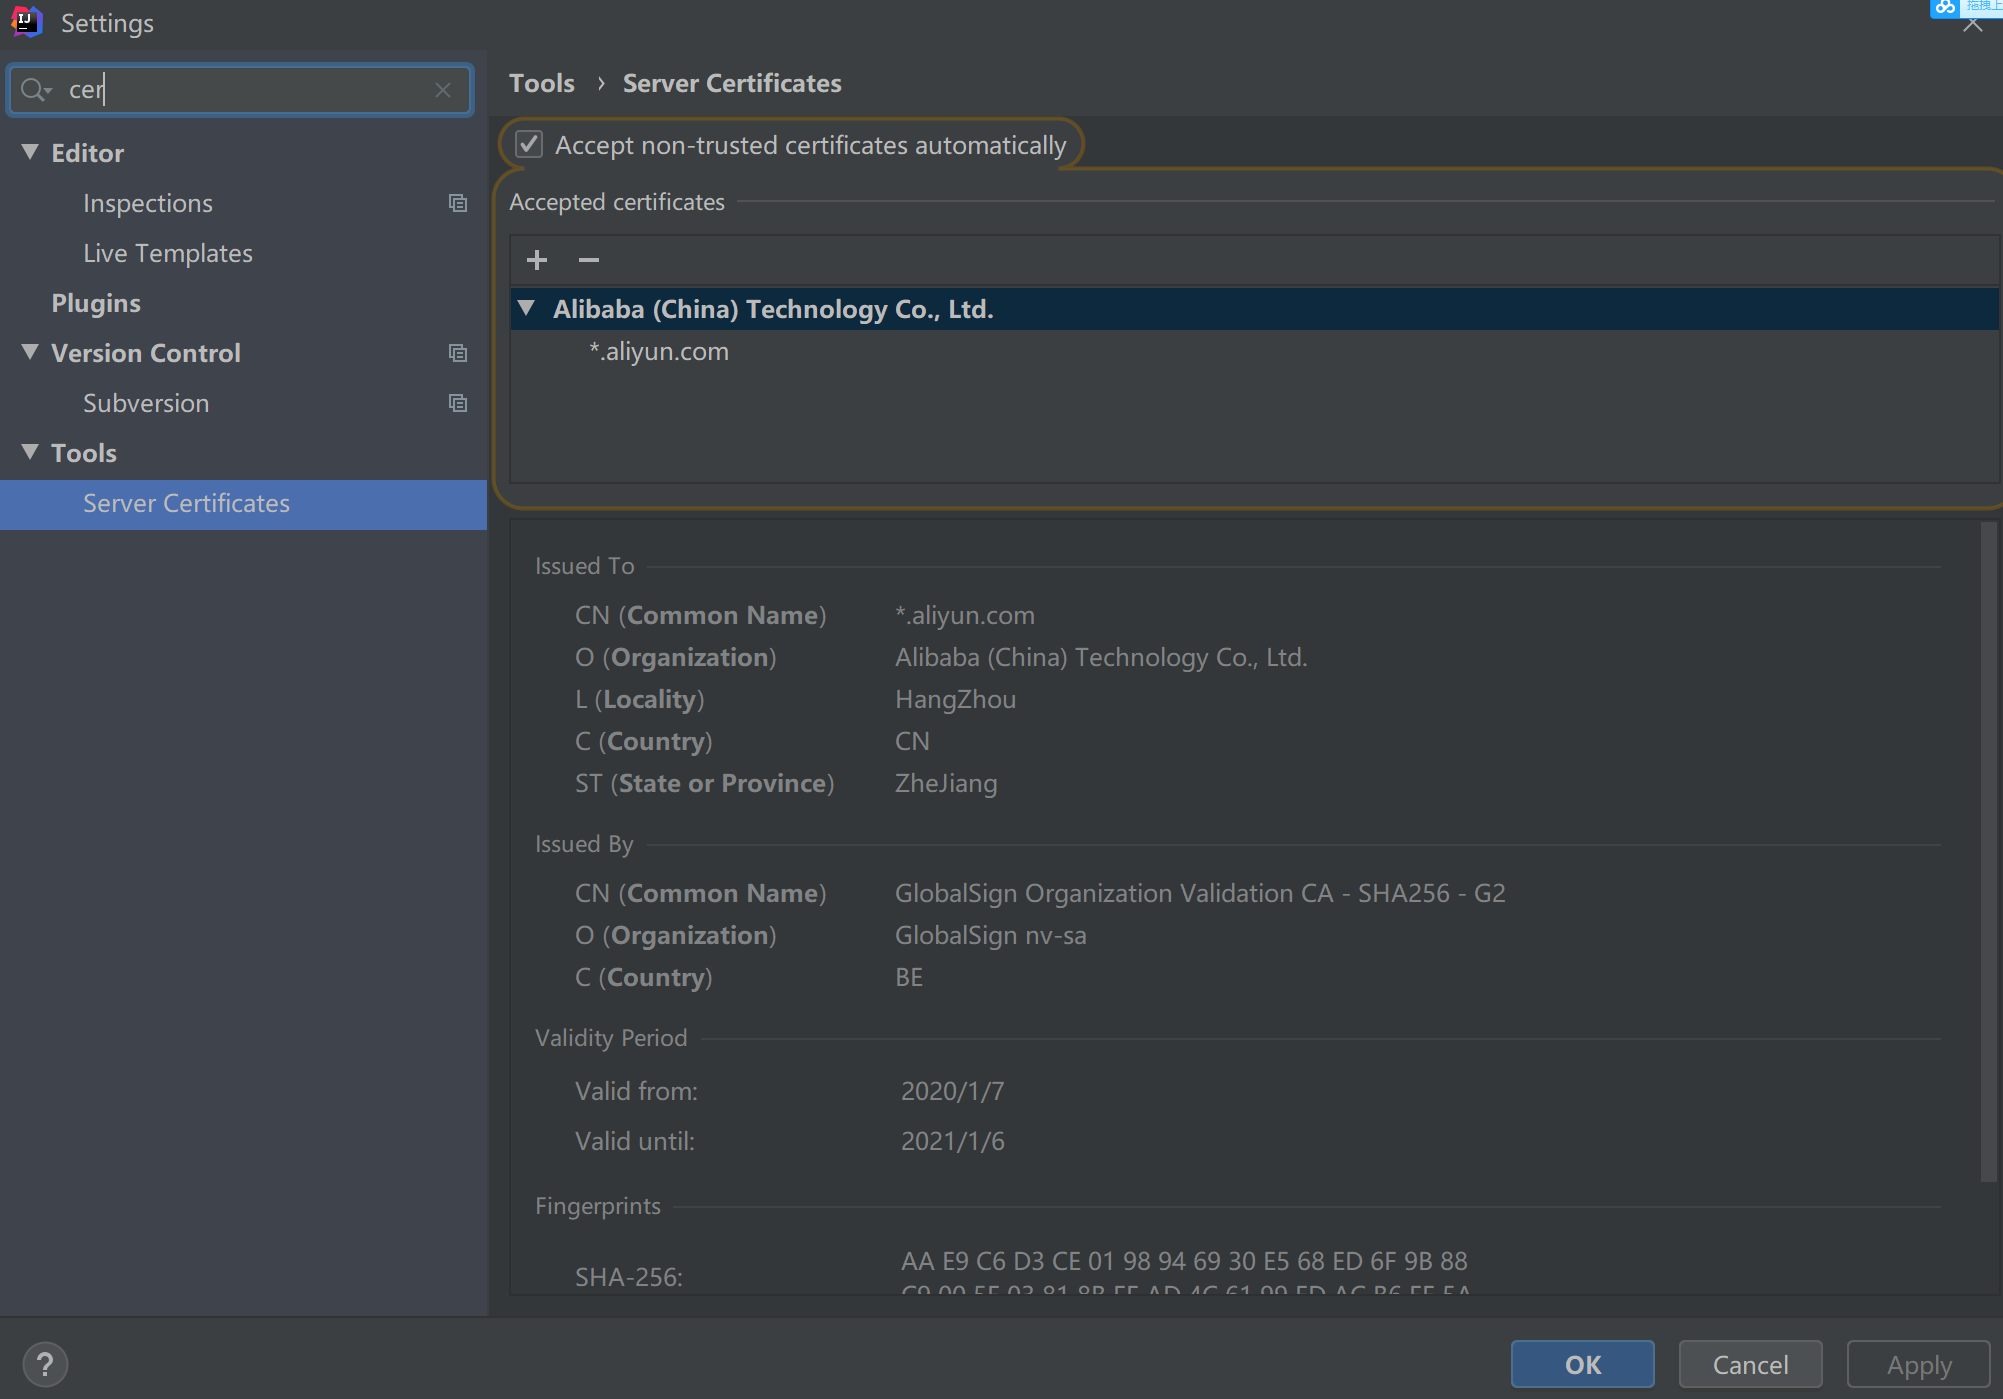
Task: Click the Apply button
Action: [x=1917, y=1363]
